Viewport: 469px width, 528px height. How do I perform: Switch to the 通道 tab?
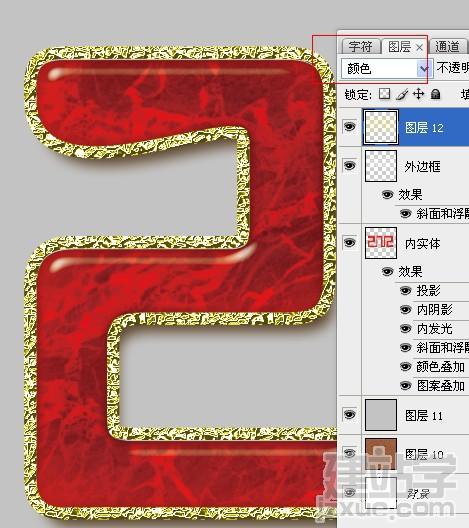click(447, 46)
